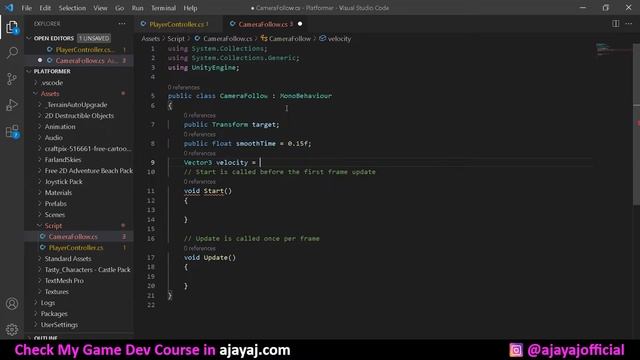Open the View menu
Image resolution: width=640 pixels, height=360 pixels.
100,8
